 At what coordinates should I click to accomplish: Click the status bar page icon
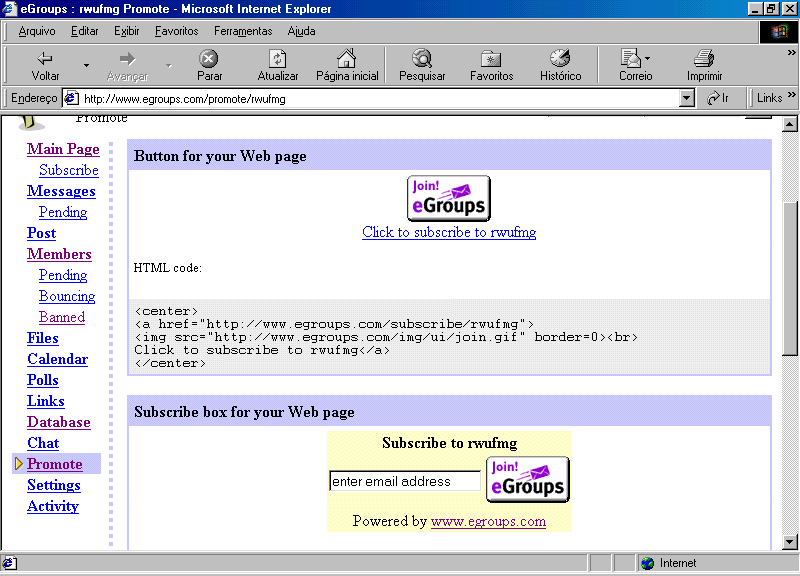[x=9, y=563]
